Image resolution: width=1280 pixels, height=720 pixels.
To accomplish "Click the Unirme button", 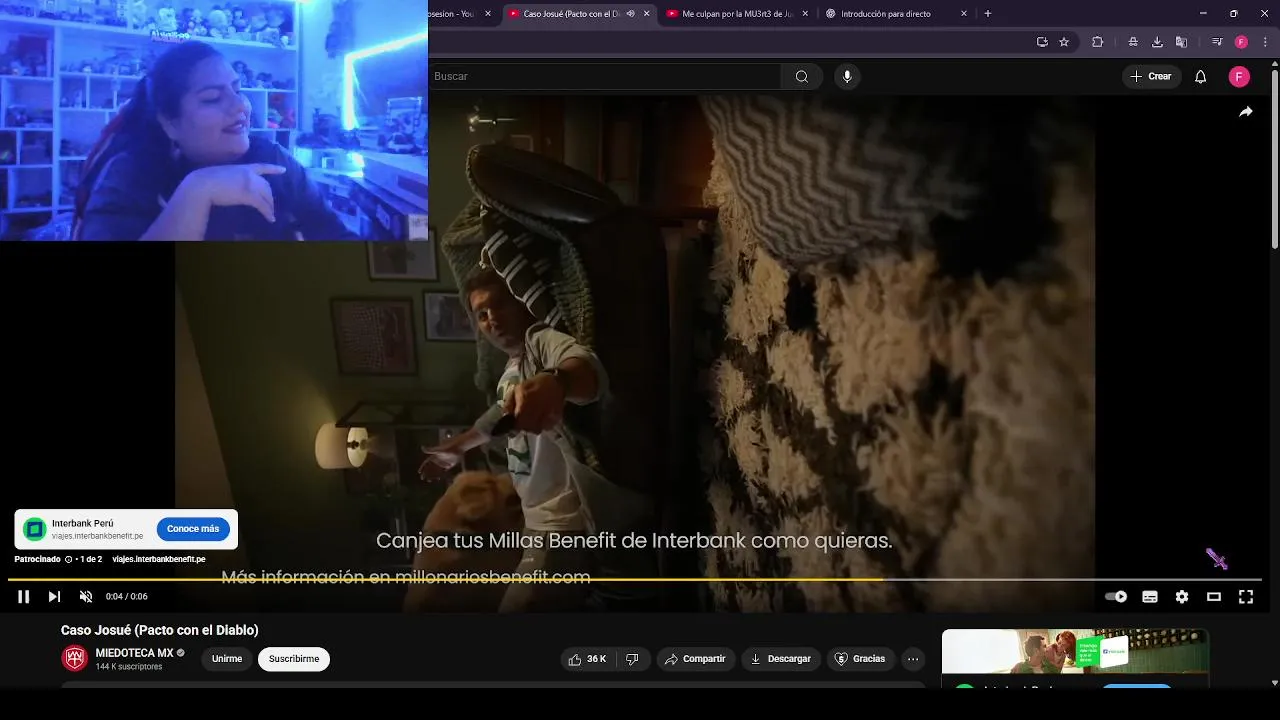I will (x=227, y=659).
